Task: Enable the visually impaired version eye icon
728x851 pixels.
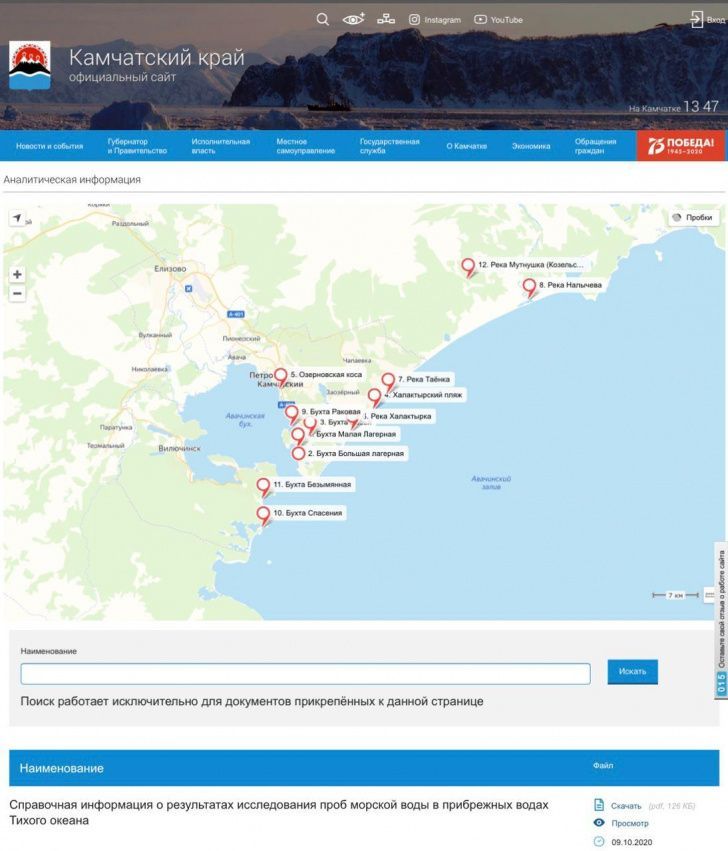Action: point(354,19)
